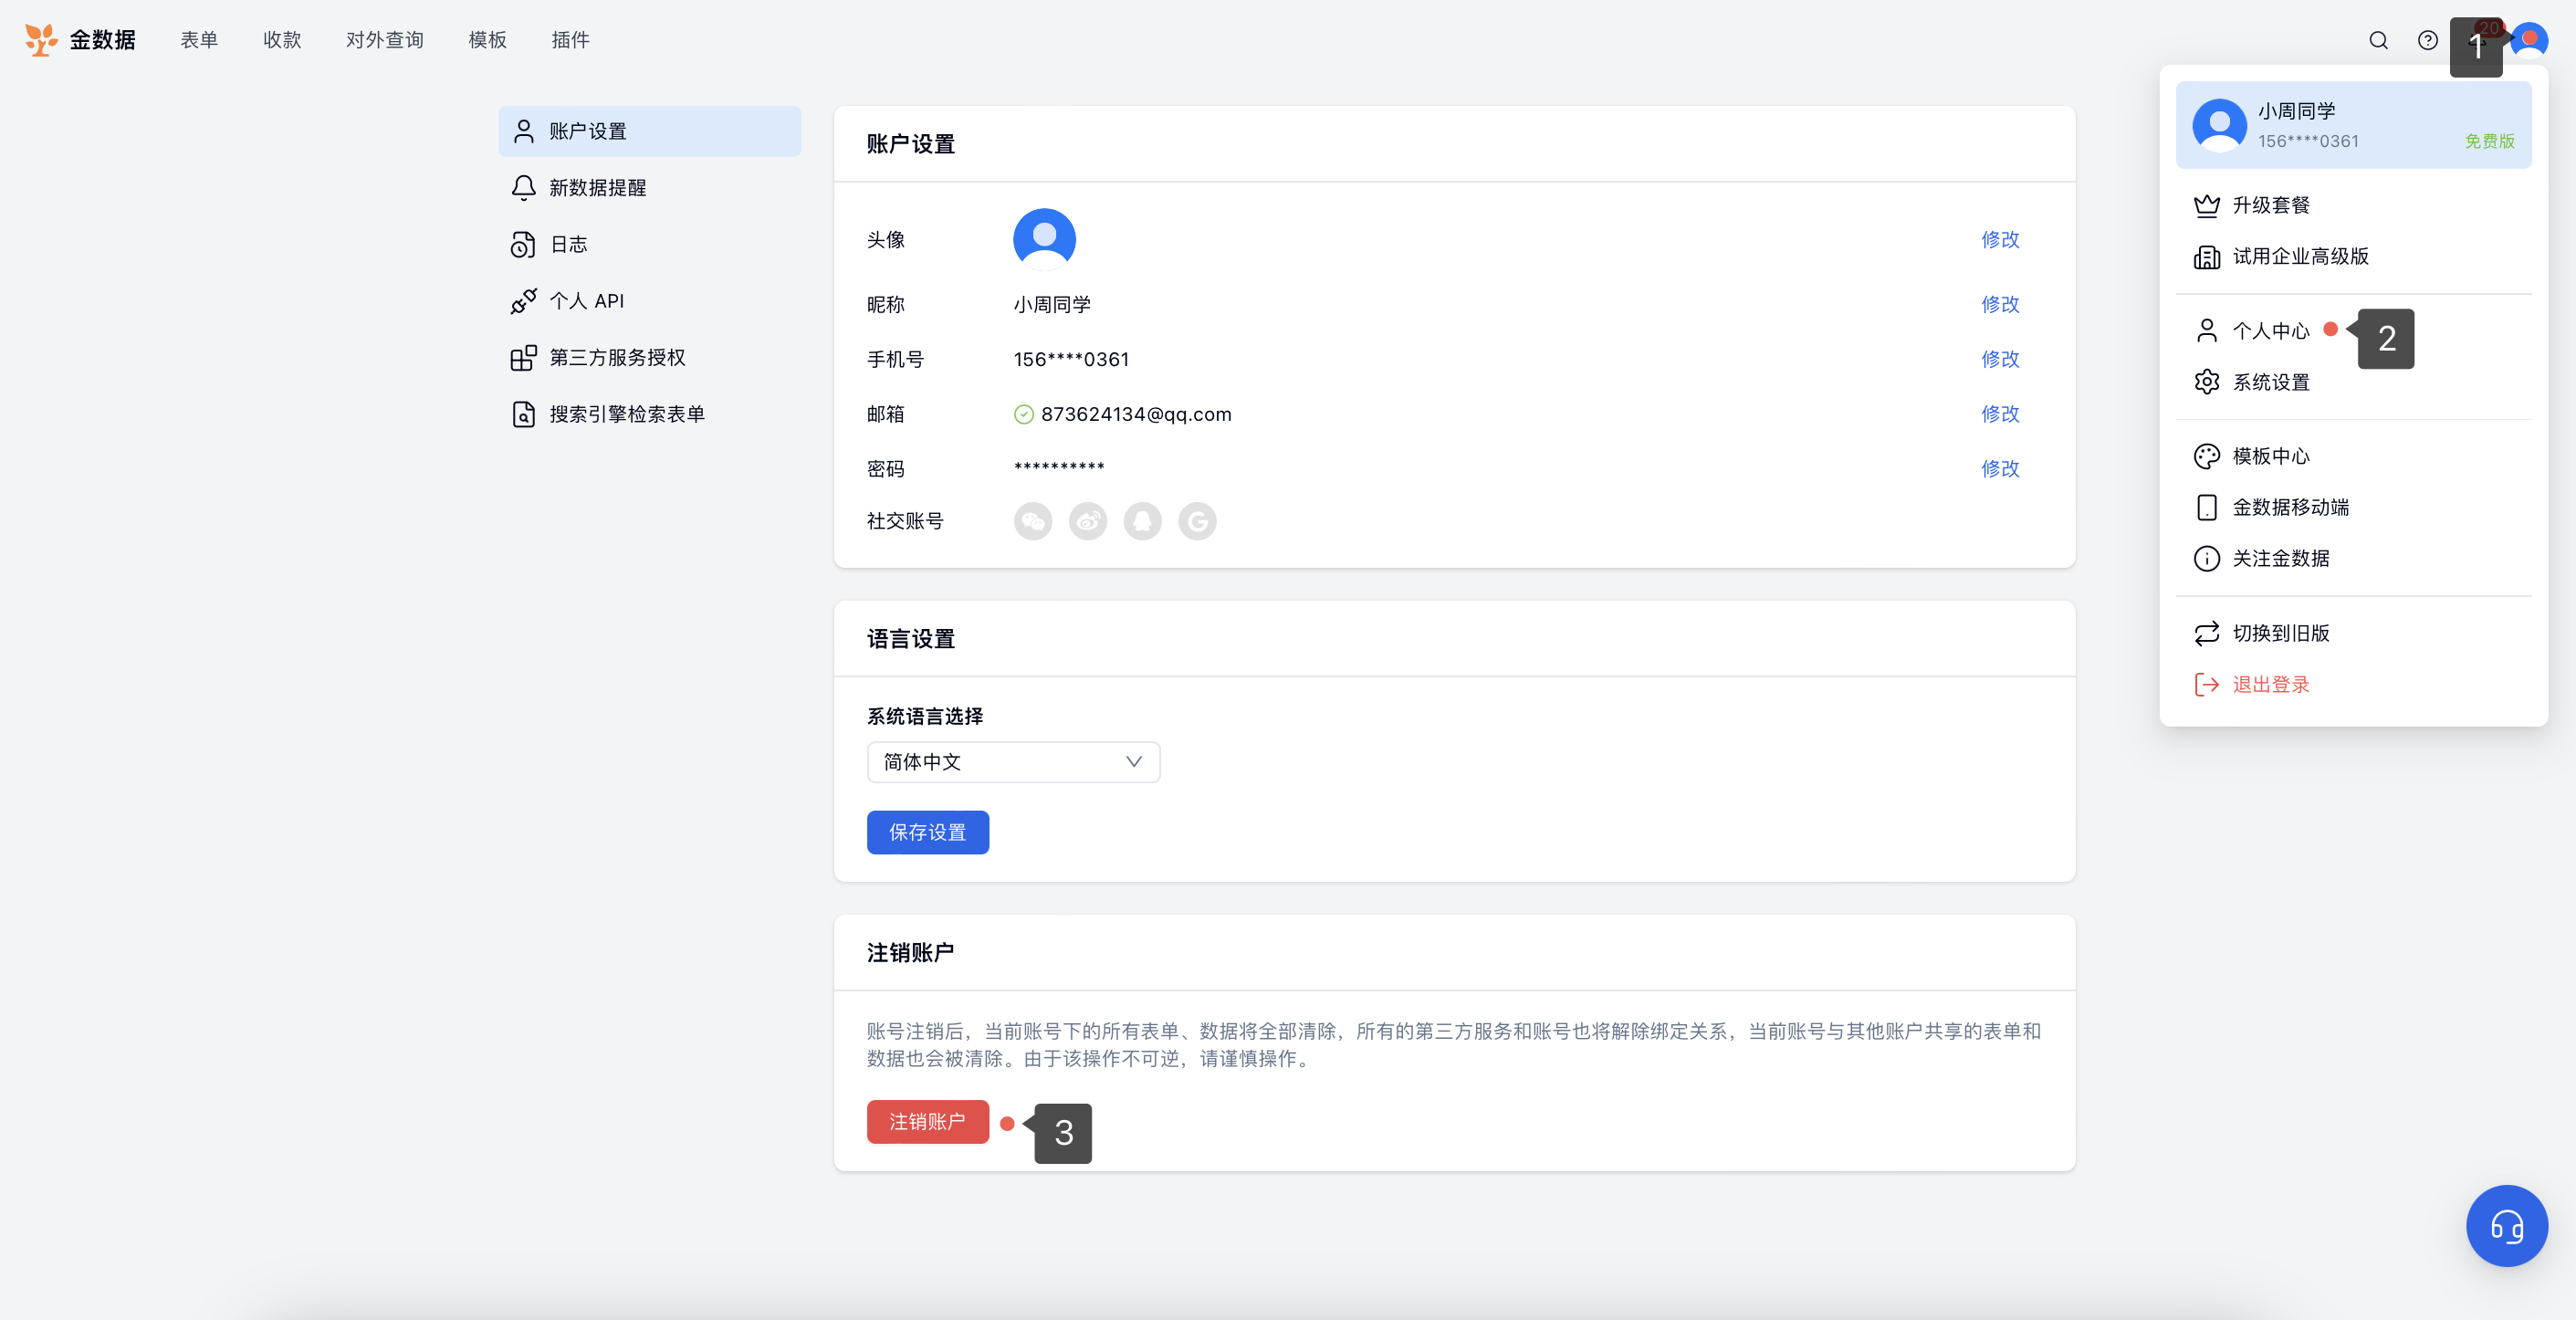This screenshot has width=2576, height=1320.
Task: Open the 收款 top menu
Action: click(282, 40)
